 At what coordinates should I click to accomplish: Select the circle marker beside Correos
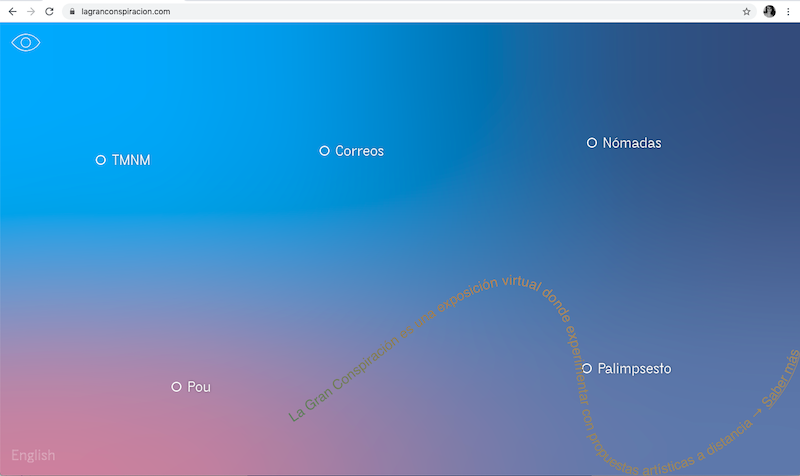324,151
